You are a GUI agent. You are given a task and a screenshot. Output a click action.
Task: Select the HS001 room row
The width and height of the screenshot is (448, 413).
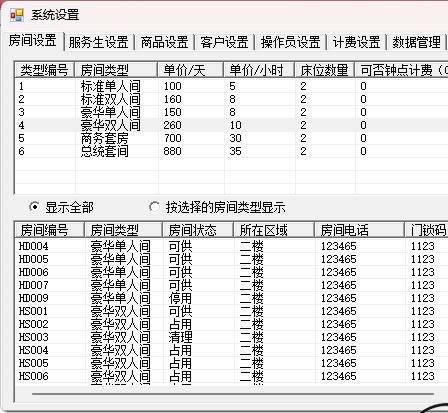[x=231, y=311]
